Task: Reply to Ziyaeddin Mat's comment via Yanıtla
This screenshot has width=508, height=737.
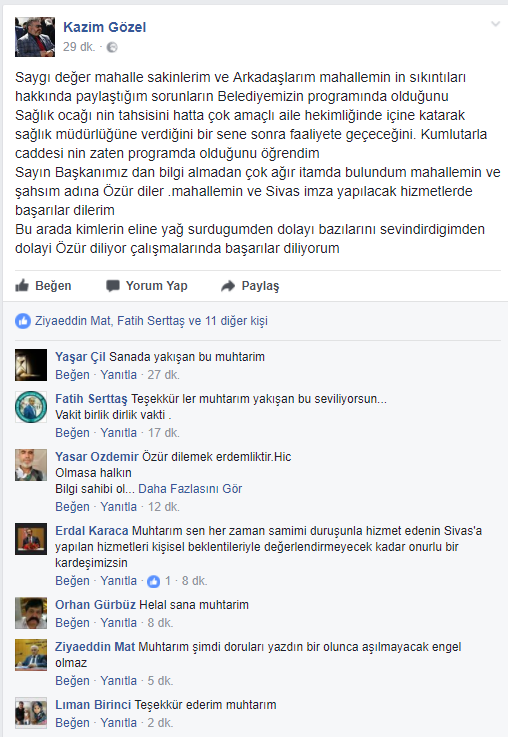Action: 118,681
